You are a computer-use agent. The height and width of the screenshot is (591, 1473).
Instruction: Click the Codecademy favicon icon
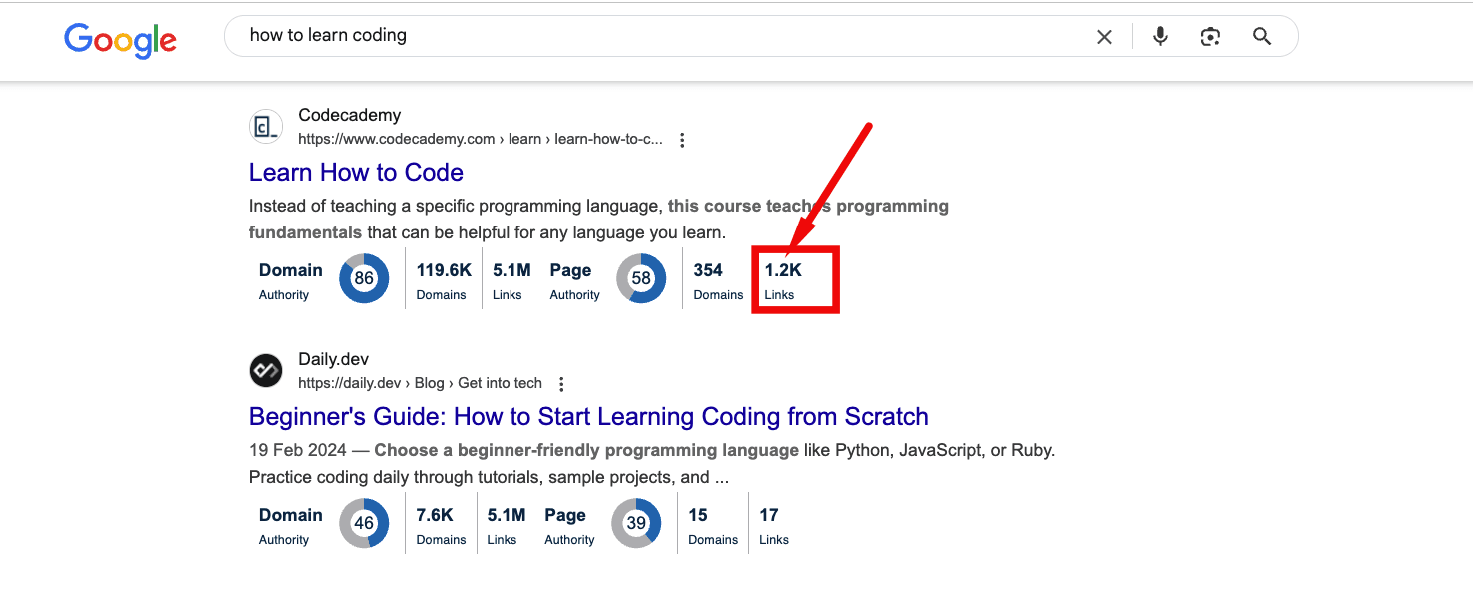click(x=265, y=127)
